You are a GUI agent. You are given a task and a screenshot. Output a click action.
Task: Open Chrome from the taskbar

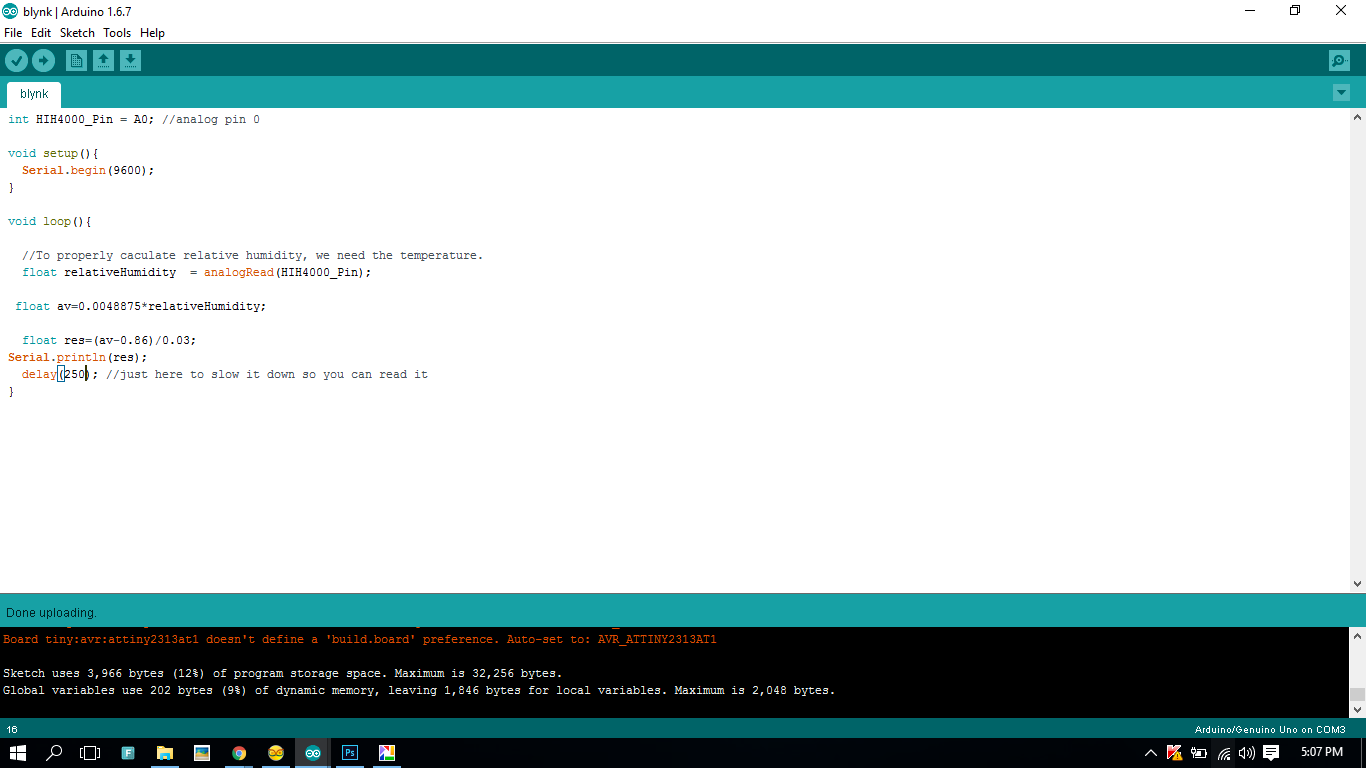[239, 753]
